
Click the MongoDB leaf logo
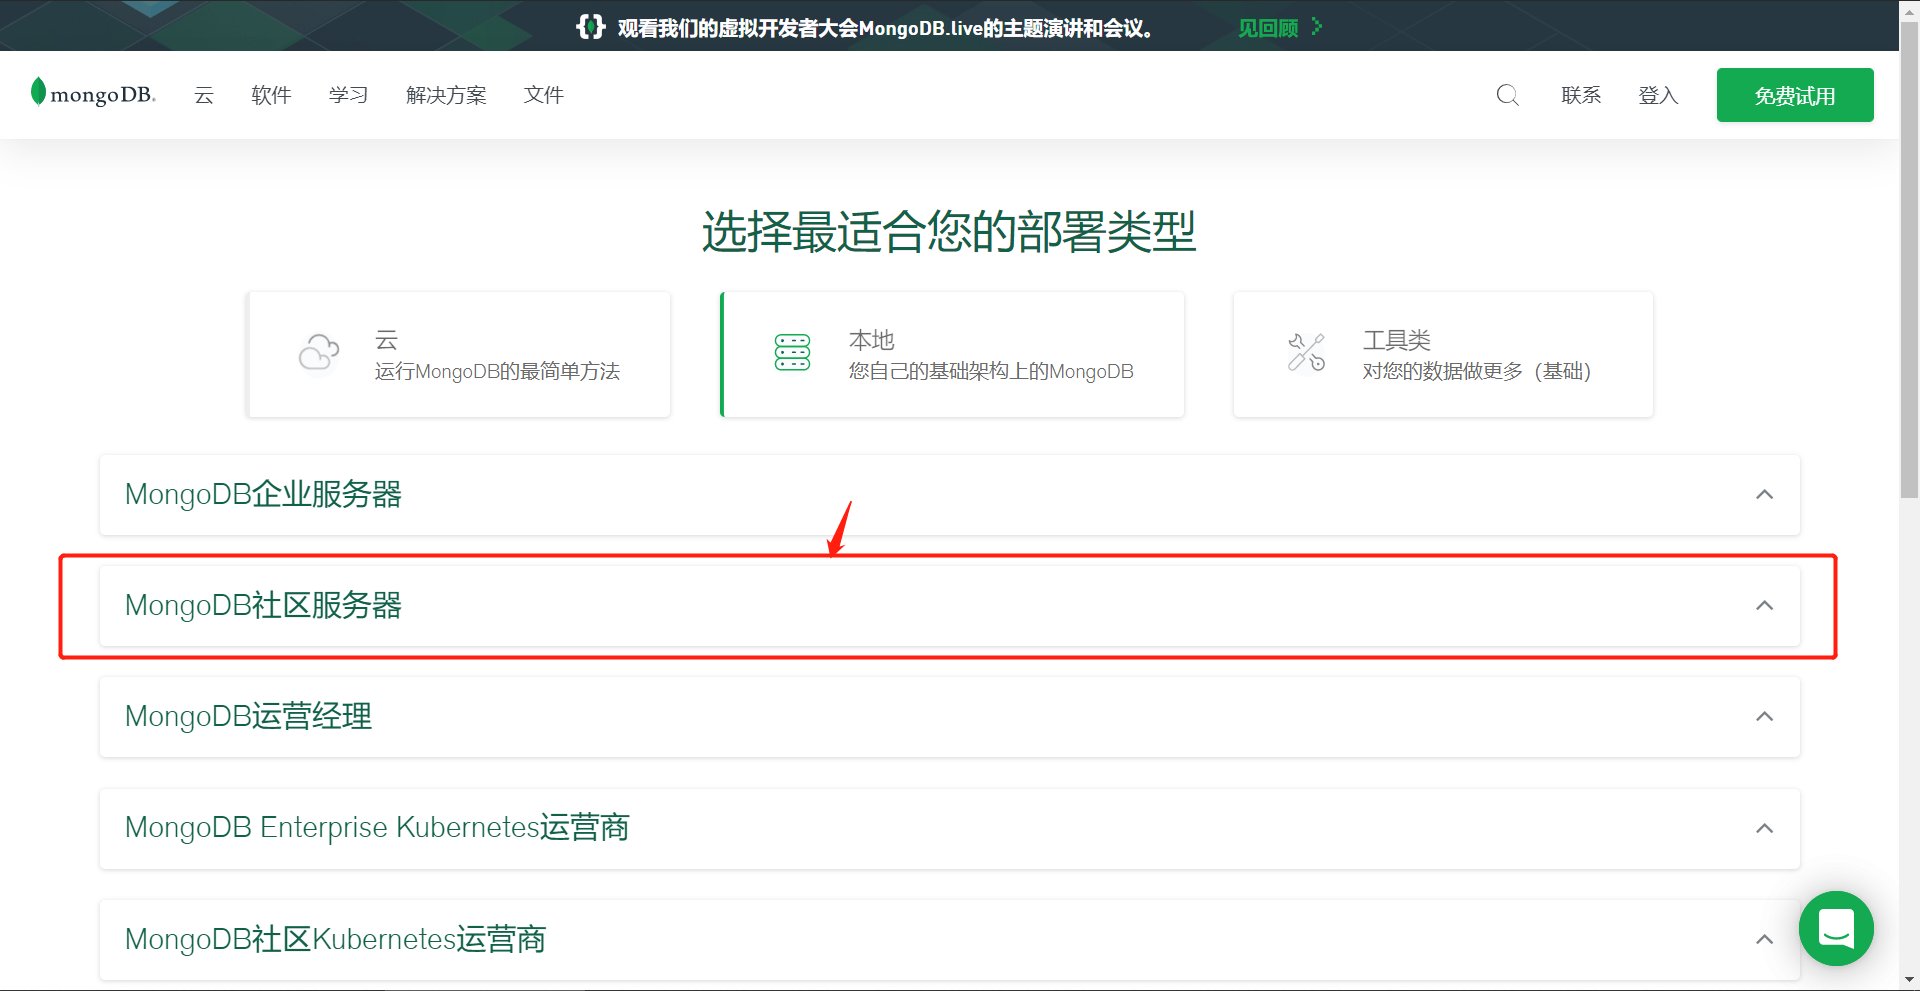38,91
